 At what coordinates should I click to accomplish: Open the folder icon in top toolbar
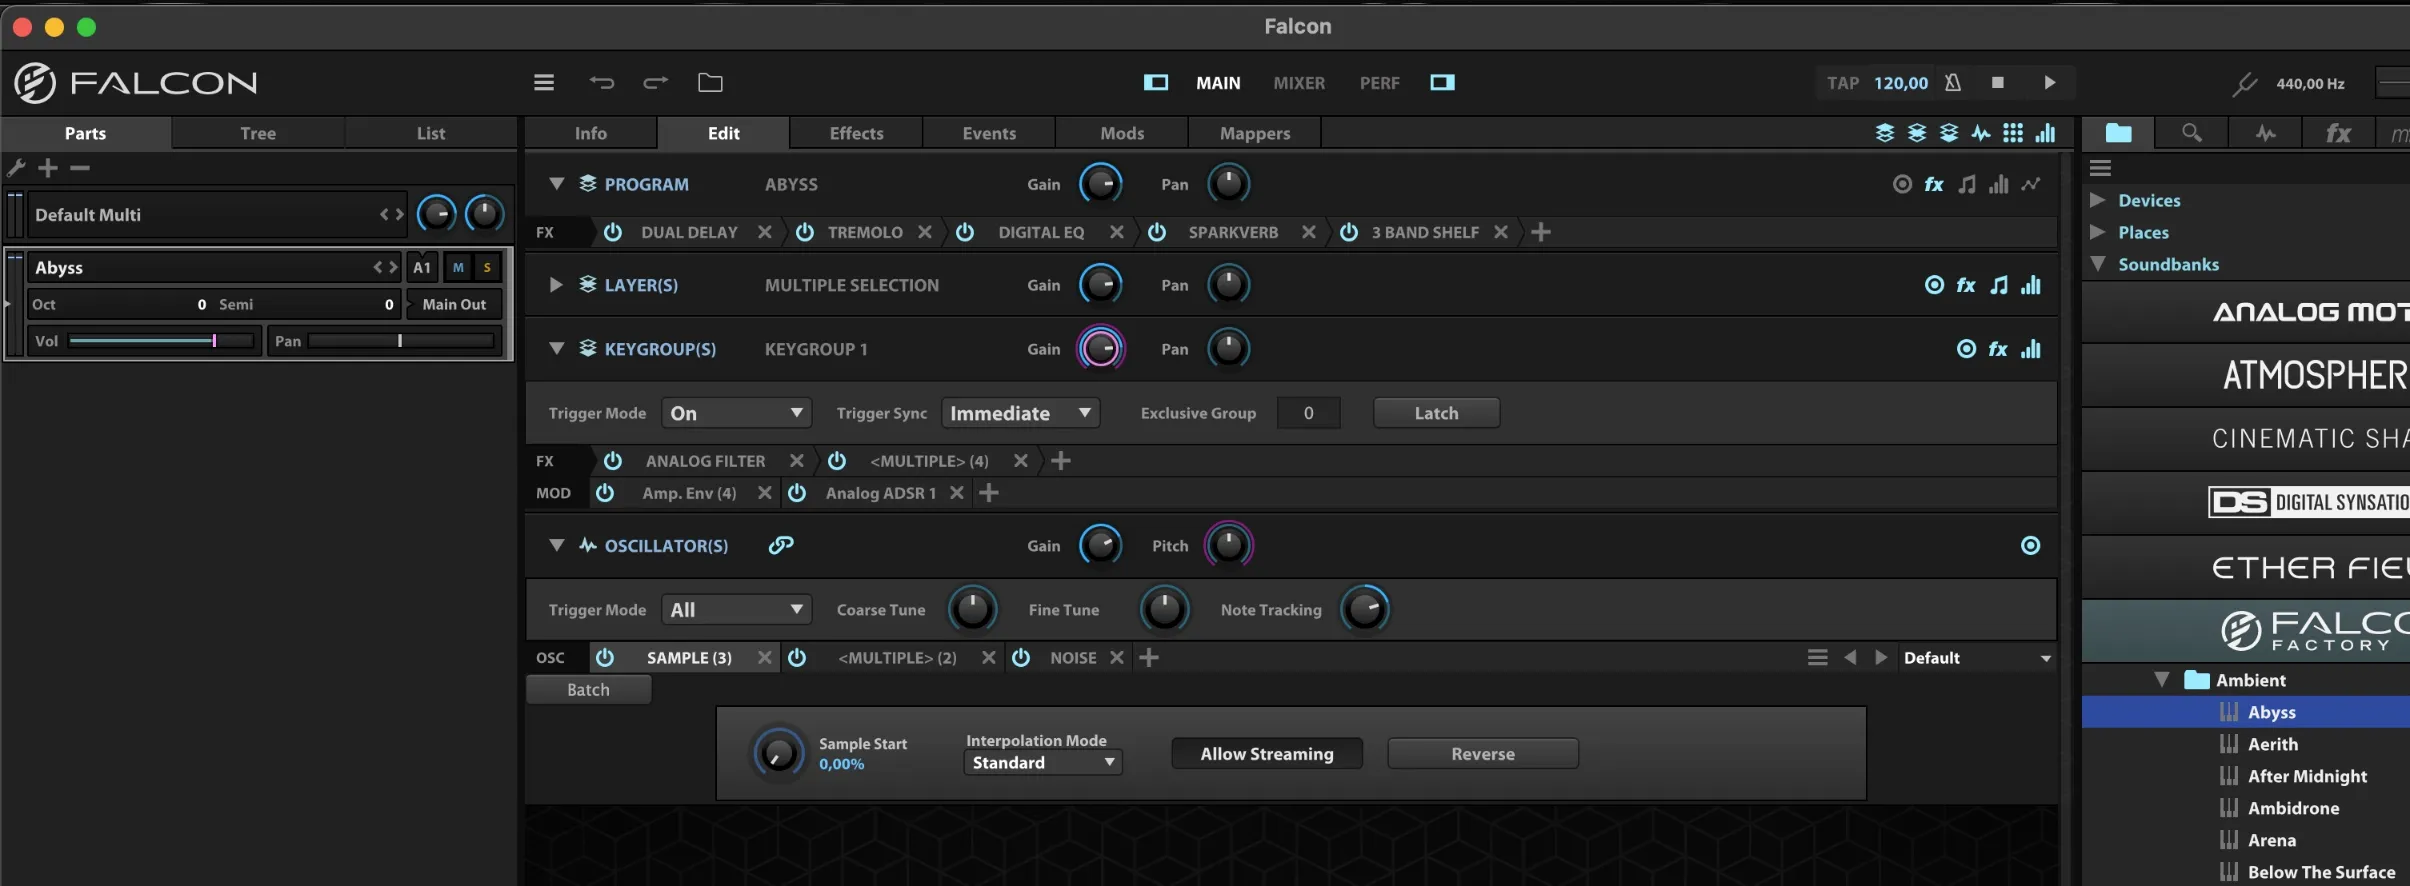click(x=710, y=83)
